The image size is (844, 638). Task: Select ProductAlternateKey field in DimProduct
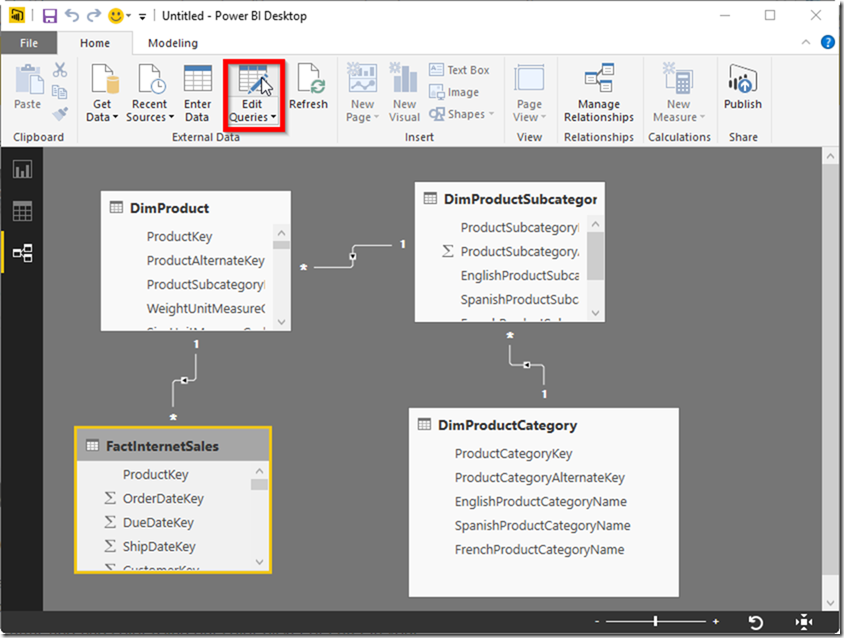(x=205, y=261)
